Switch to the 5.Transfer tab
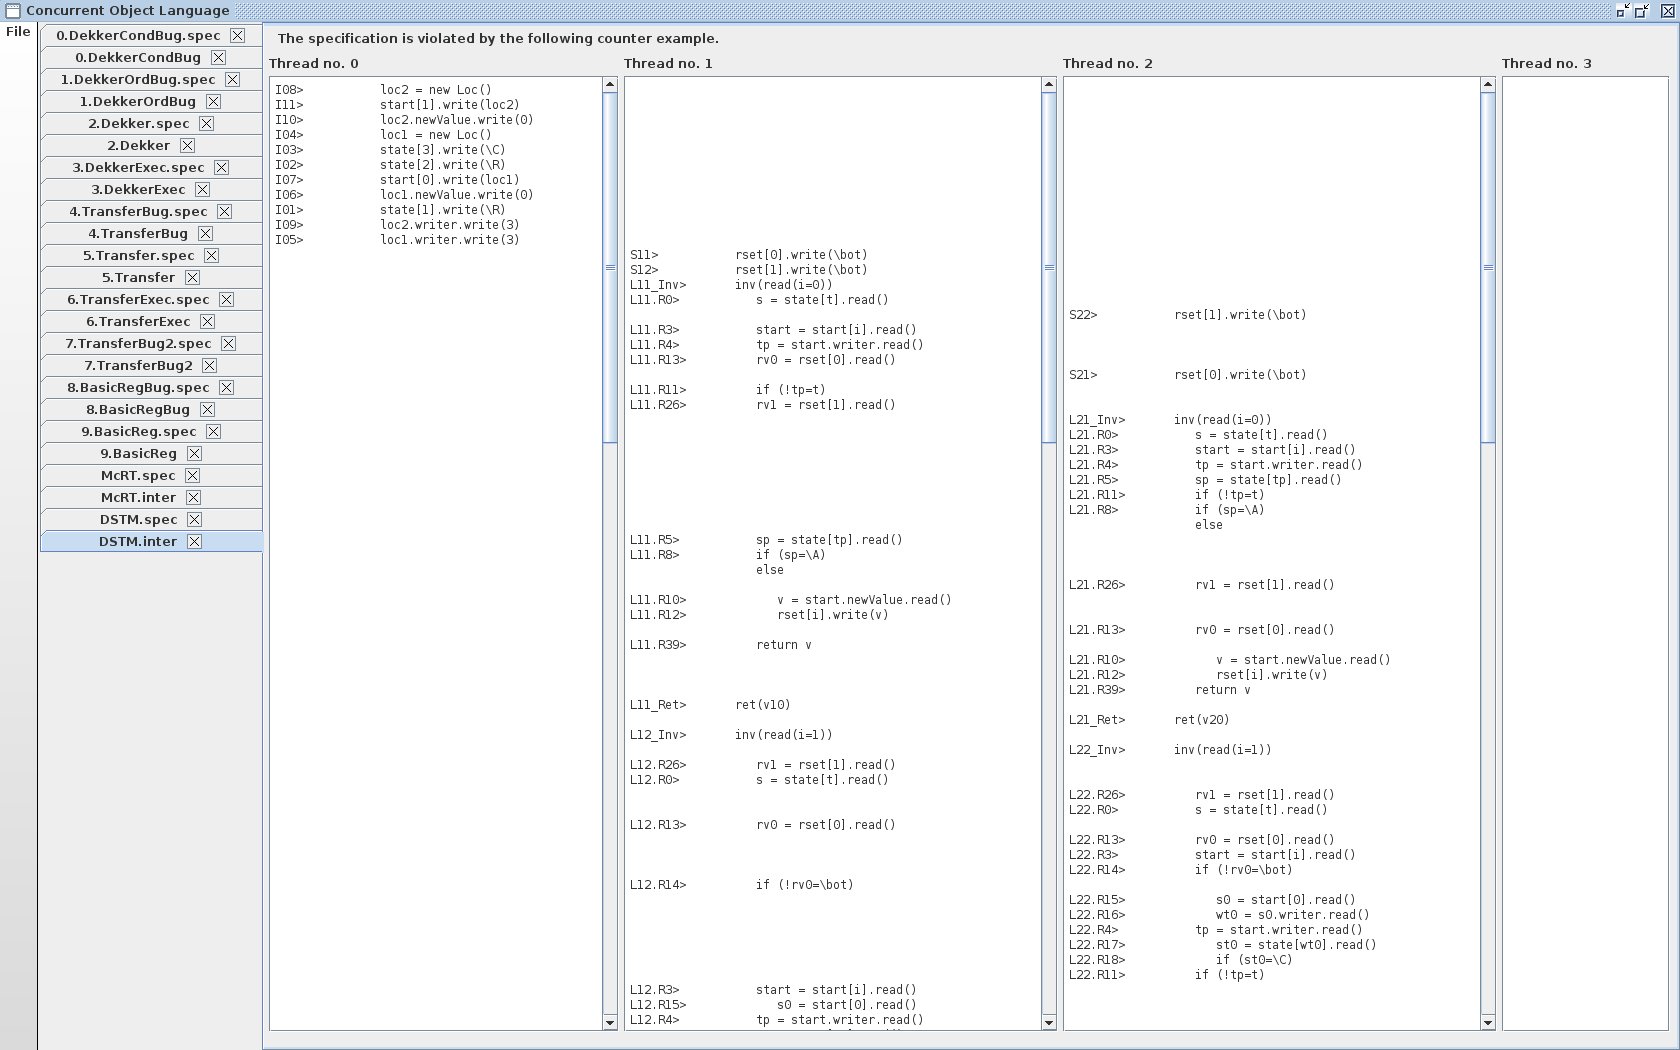This screenshot has height=1050, width=1680. pyautogui.click(x=151, y=277)
